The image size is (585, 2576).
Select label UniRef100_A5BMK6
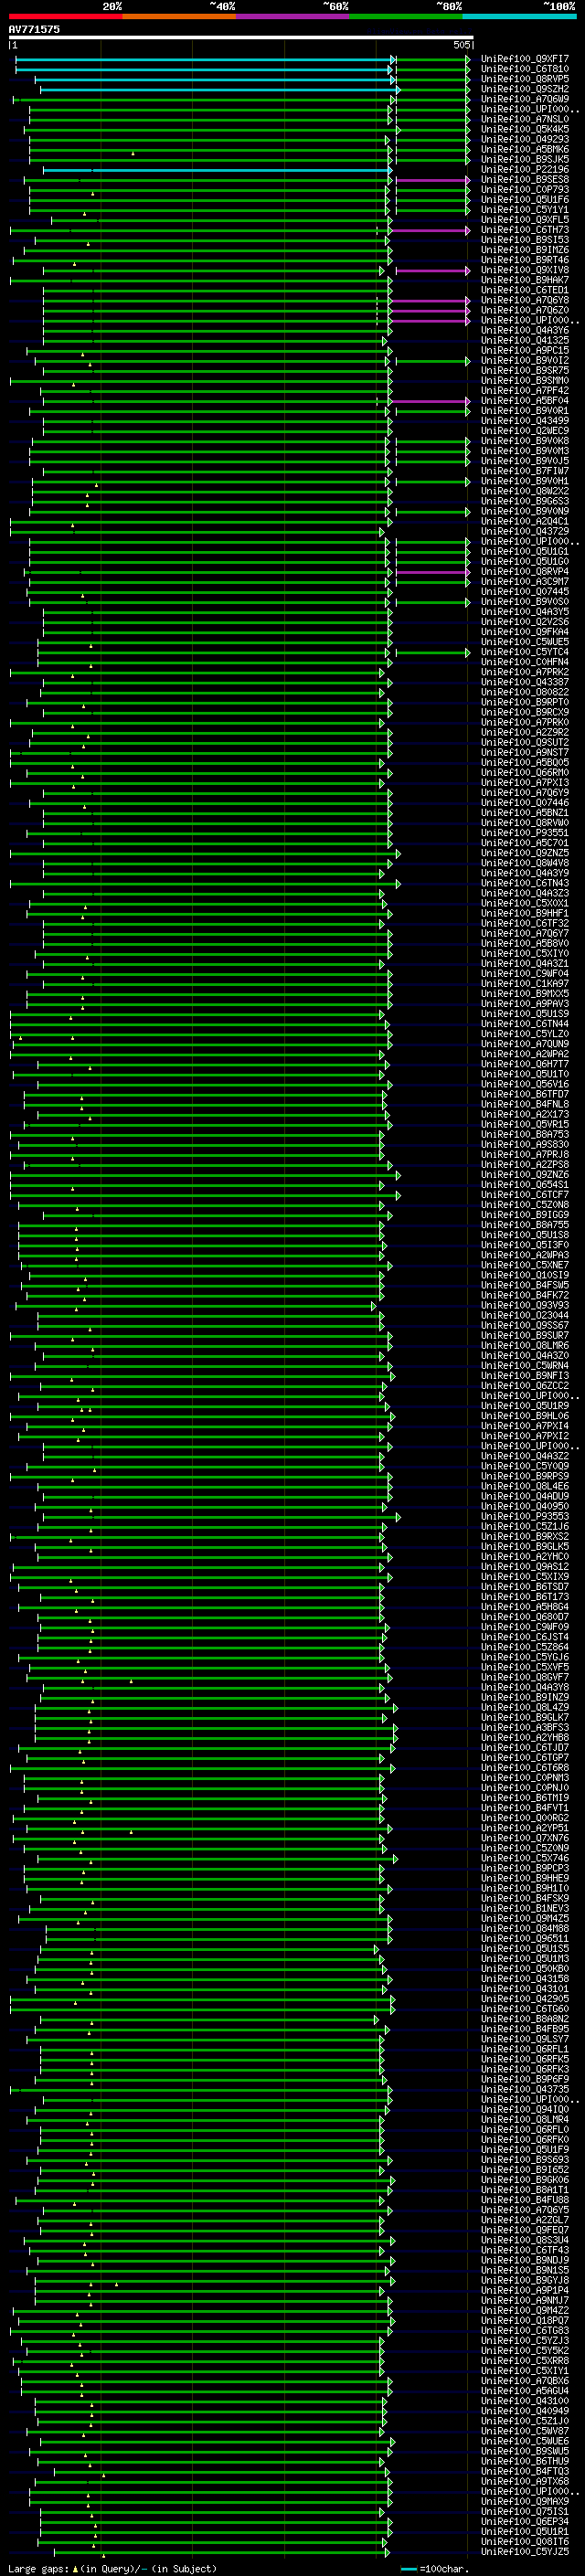pos(525,149)
